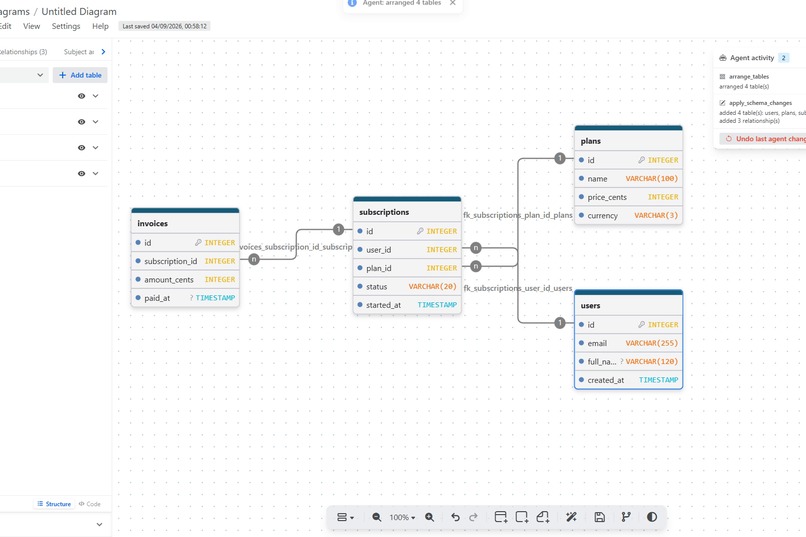Expand fourth table row chevron in sidebar

(x=96, y=174)
